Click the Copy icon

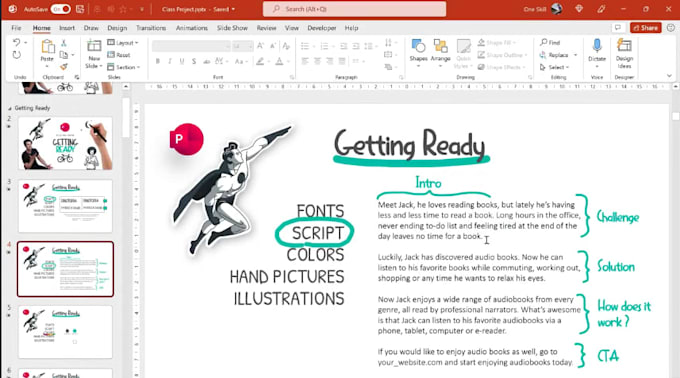(64, 55)
